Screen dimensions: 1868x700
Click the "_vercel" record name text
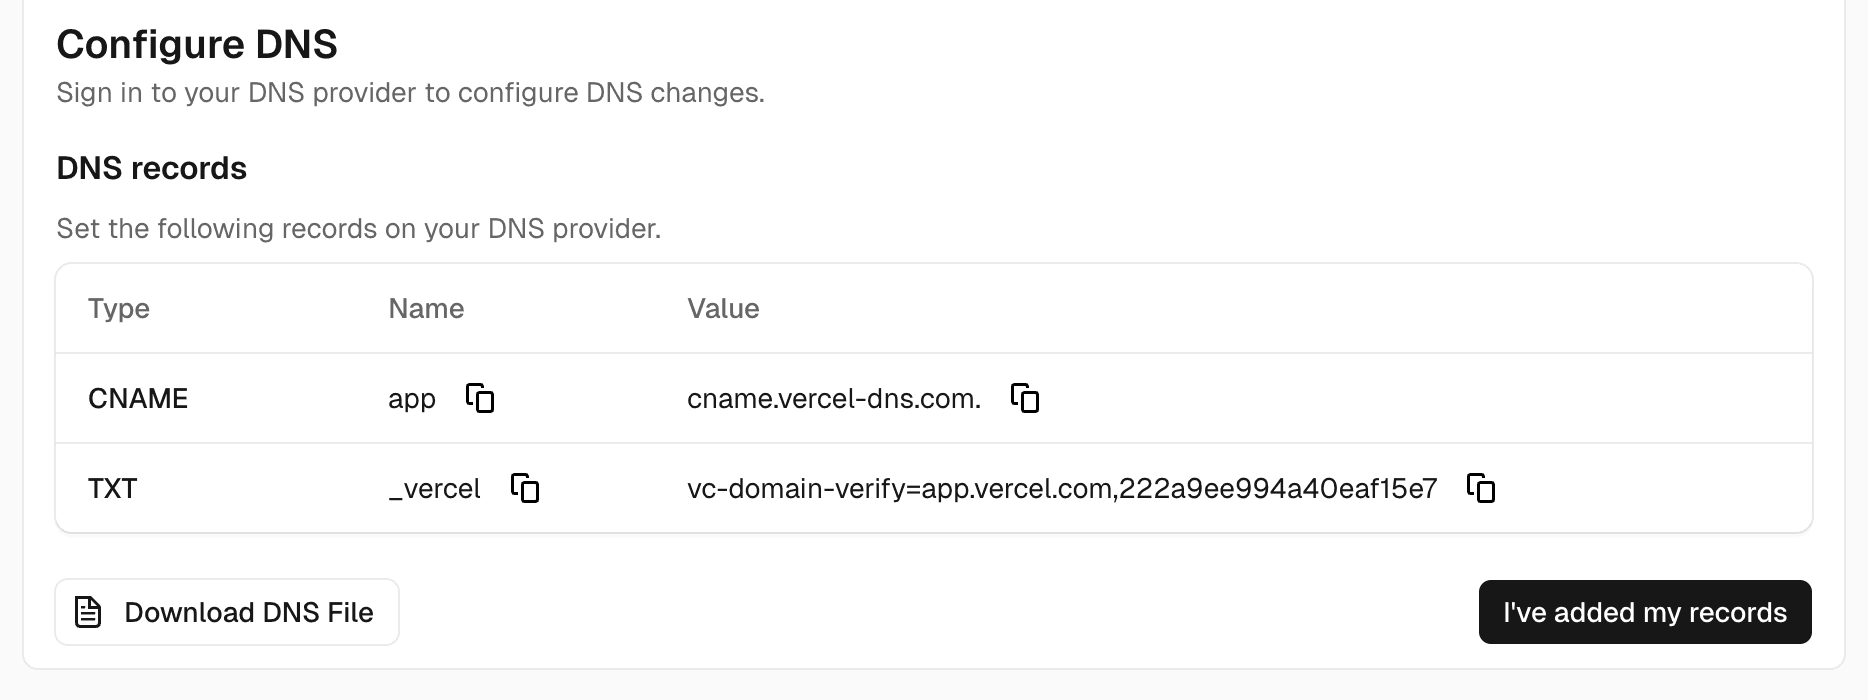click(434, 488)
